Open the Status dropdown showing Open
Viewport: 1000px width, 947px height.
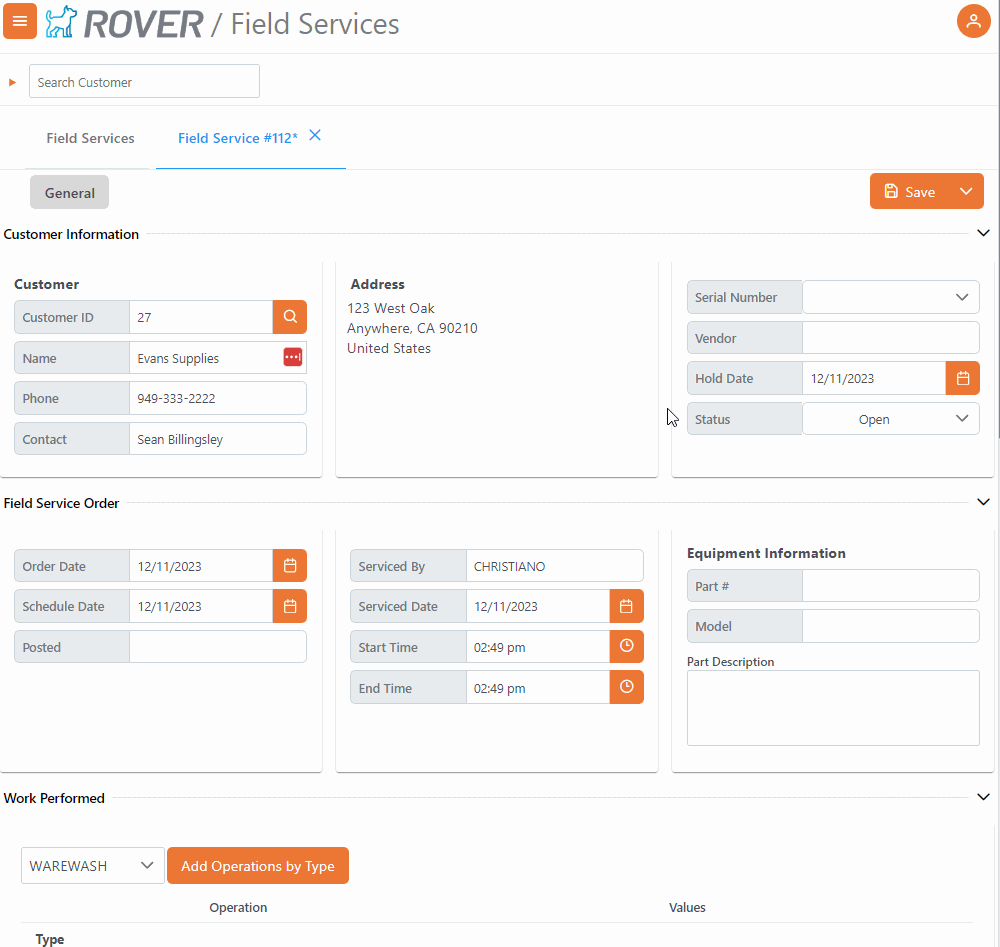pyautogui.click(x=961, y=419)
